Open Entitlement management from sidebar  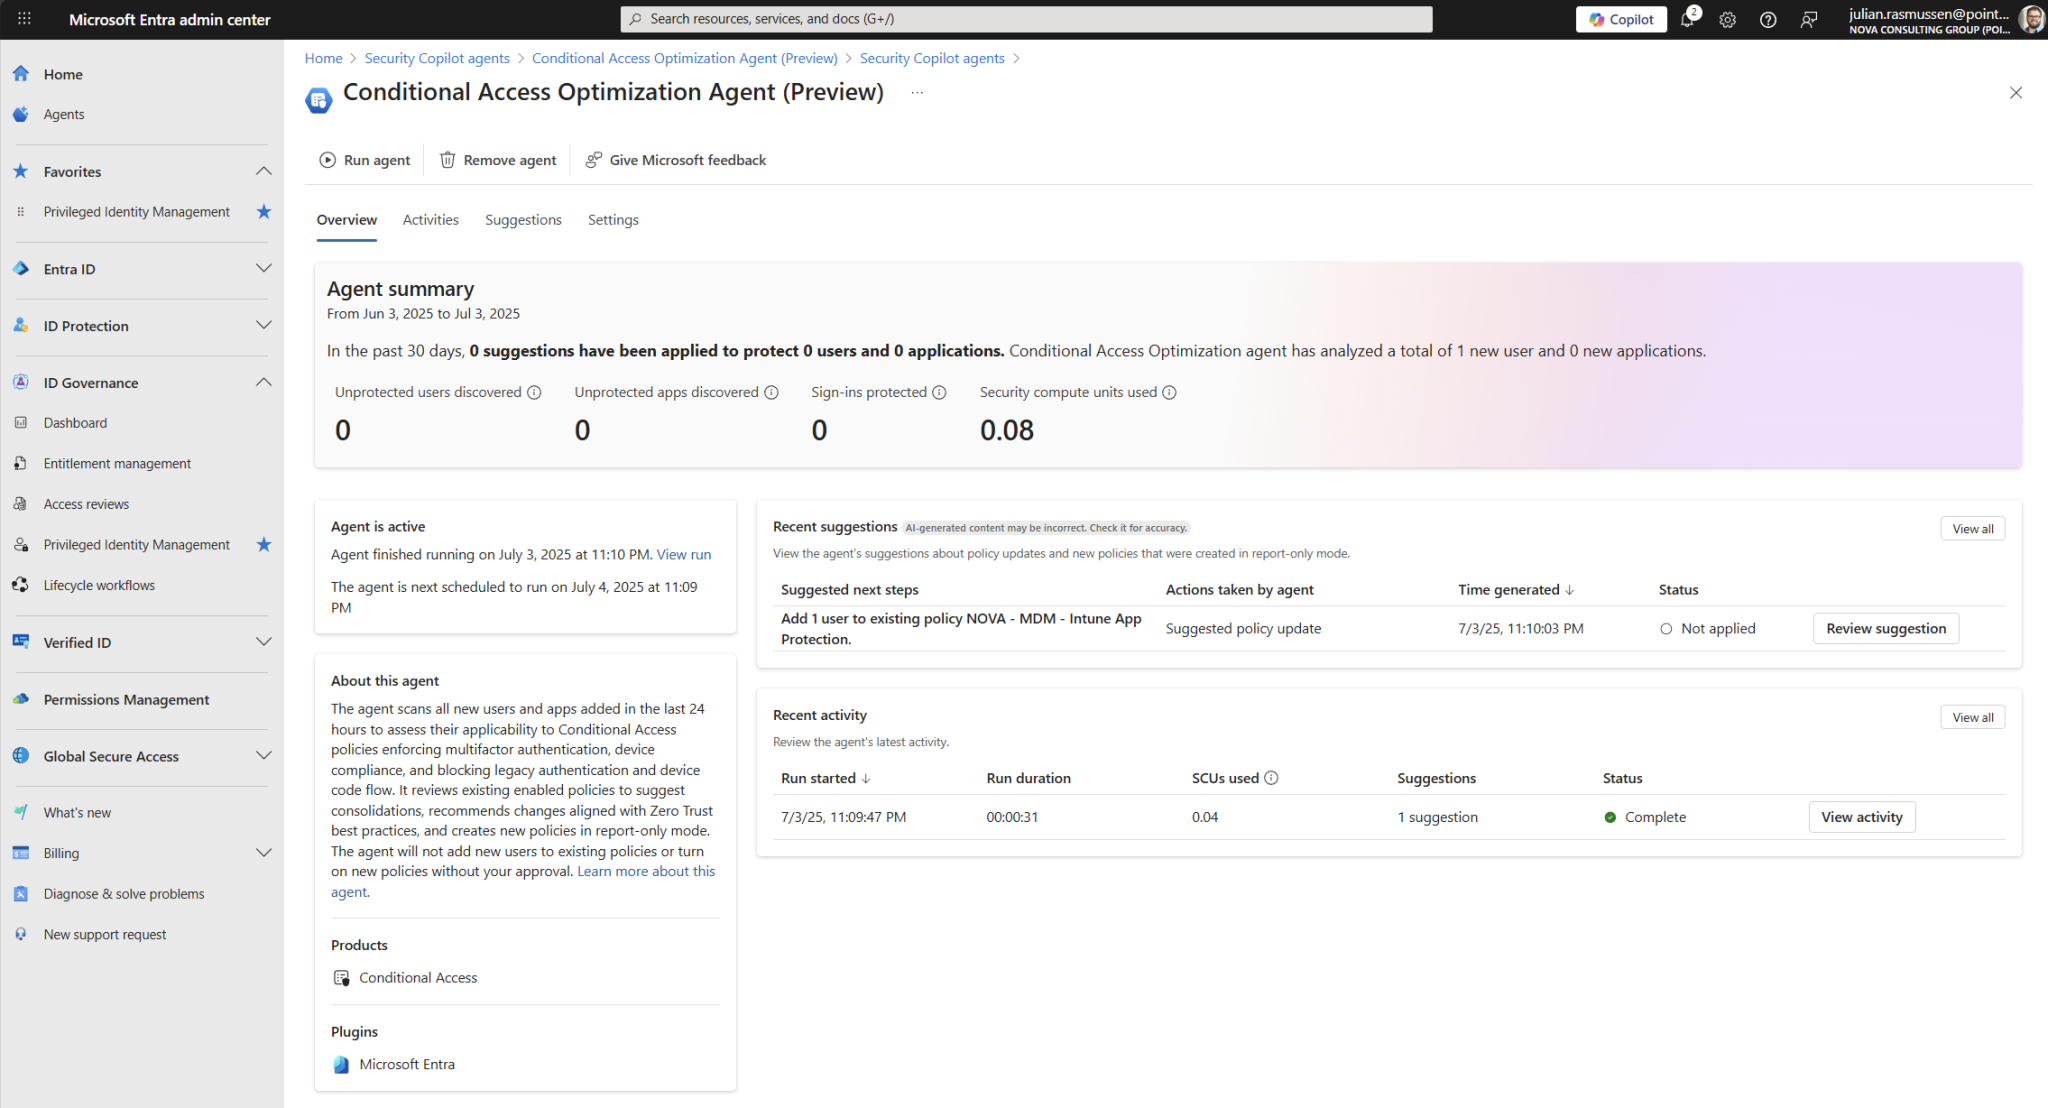[116, 462]
